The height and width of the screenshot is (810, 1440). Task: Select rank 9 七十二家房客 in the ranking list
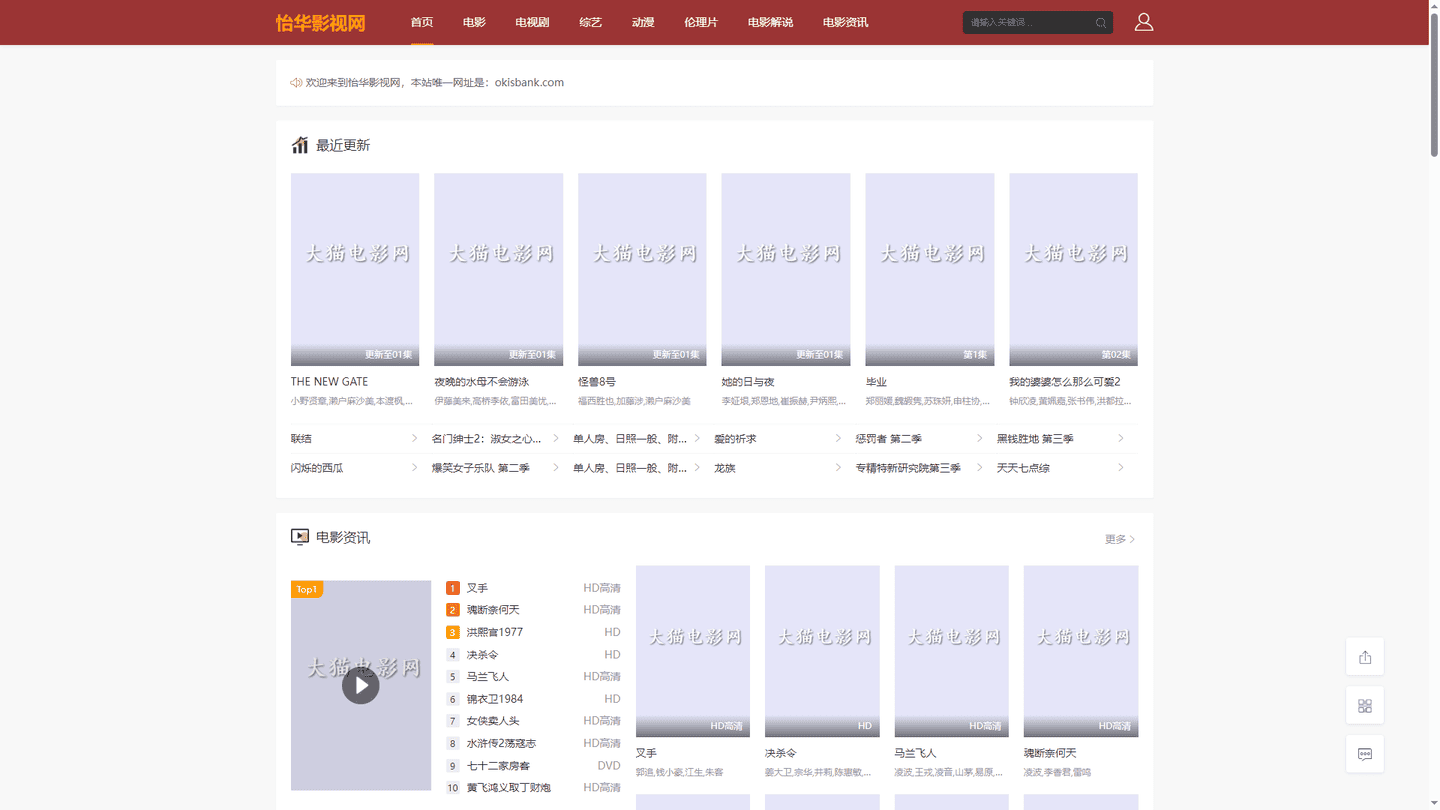coord(533,766)
